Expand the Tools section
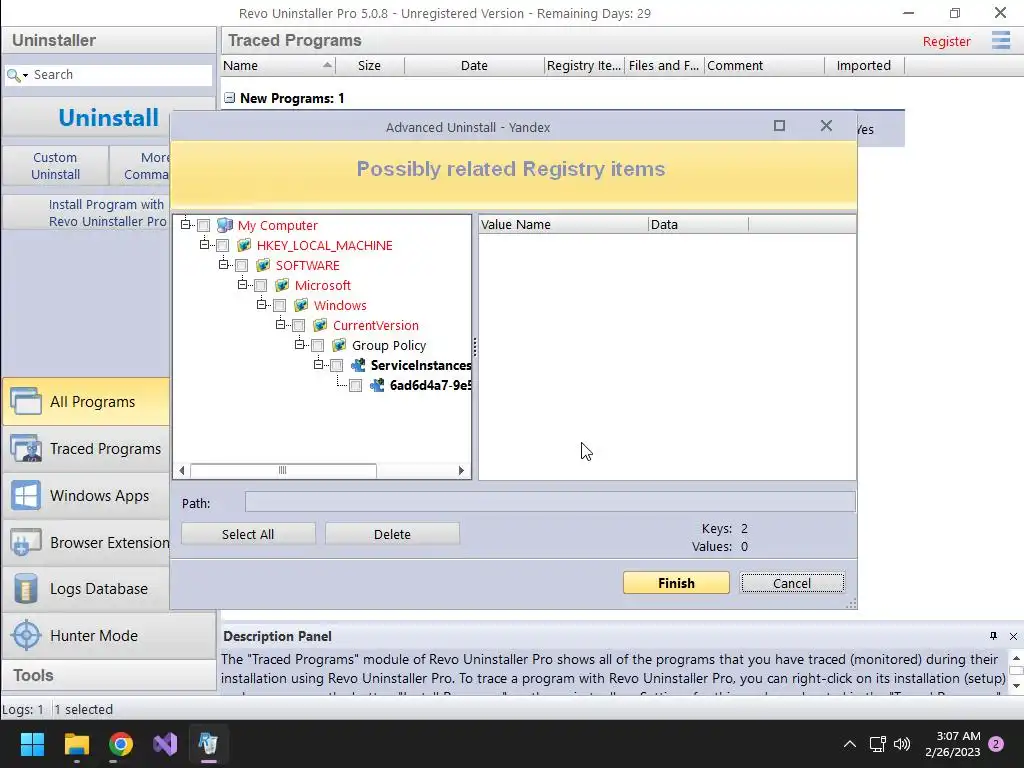 pos(108,675)
